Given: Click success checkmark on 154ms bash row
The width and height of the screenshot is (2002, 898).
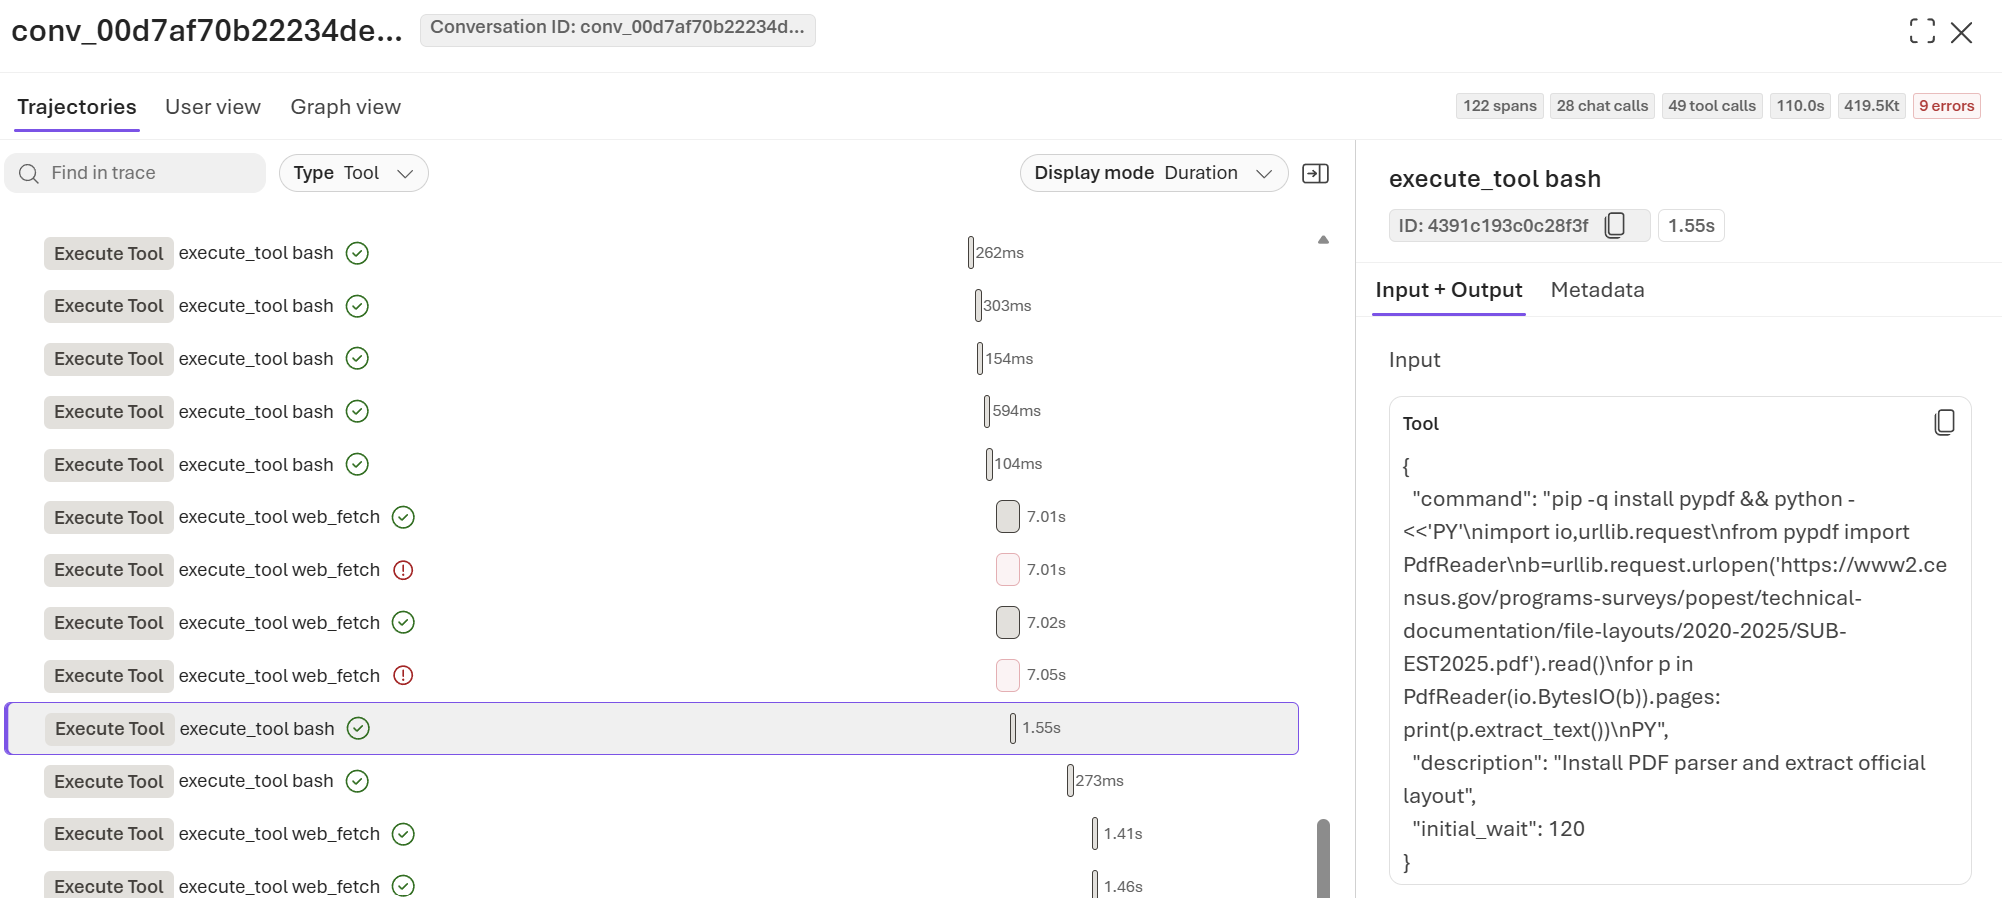Looking at the screenshot, I should [357, 358].
